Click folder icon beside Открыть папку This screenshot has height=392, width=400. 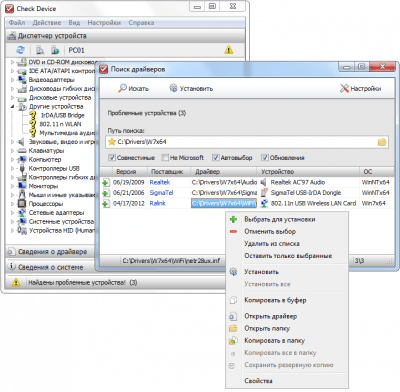(233, 328)
